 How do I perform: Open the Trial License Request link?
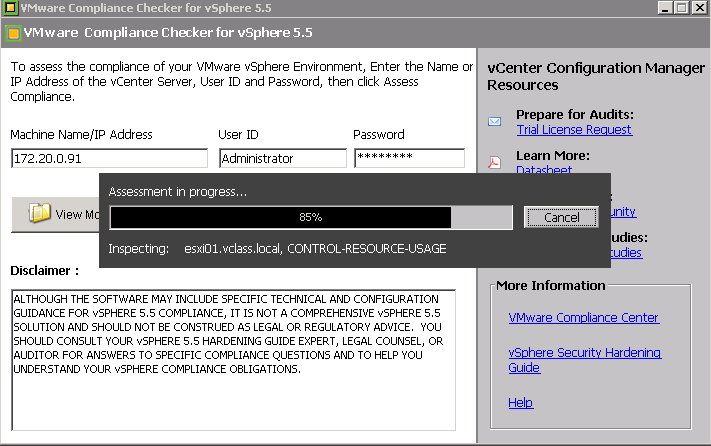click(x=574, y=130)
